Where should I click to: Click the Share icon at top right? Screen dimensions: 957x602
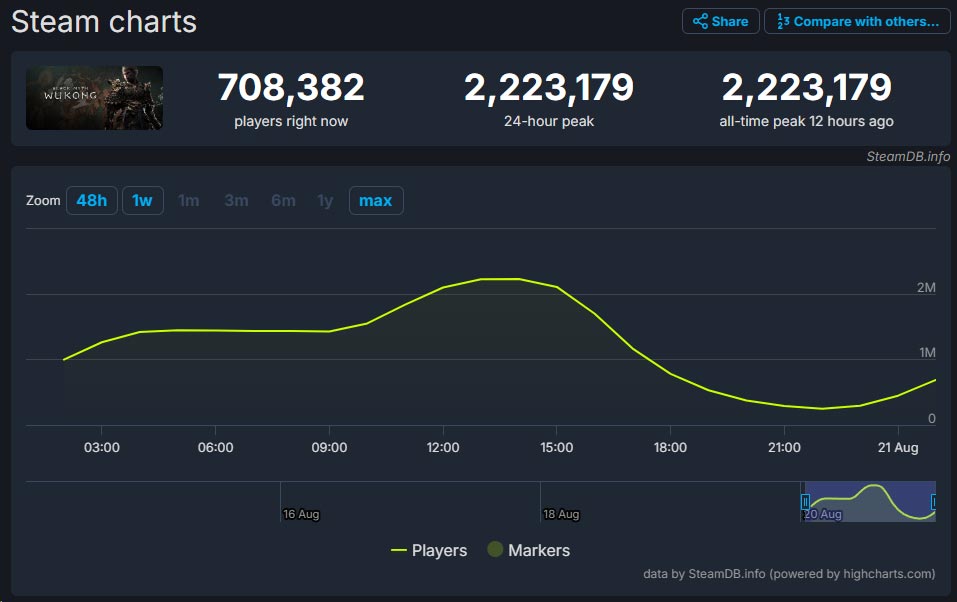click(x=700, y=22)
